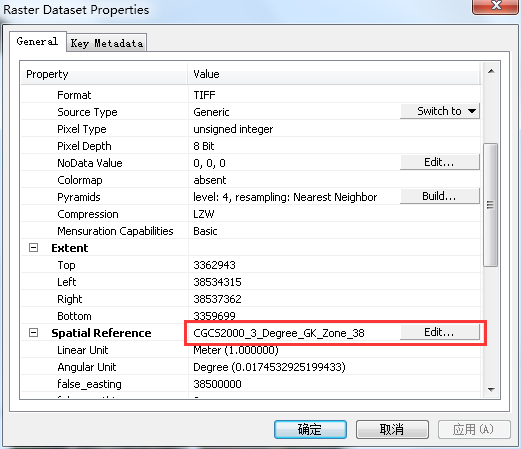Select the Mensuration Capabilities value Basic
This screenshot has width=521, height=449.
pos(205,231)
